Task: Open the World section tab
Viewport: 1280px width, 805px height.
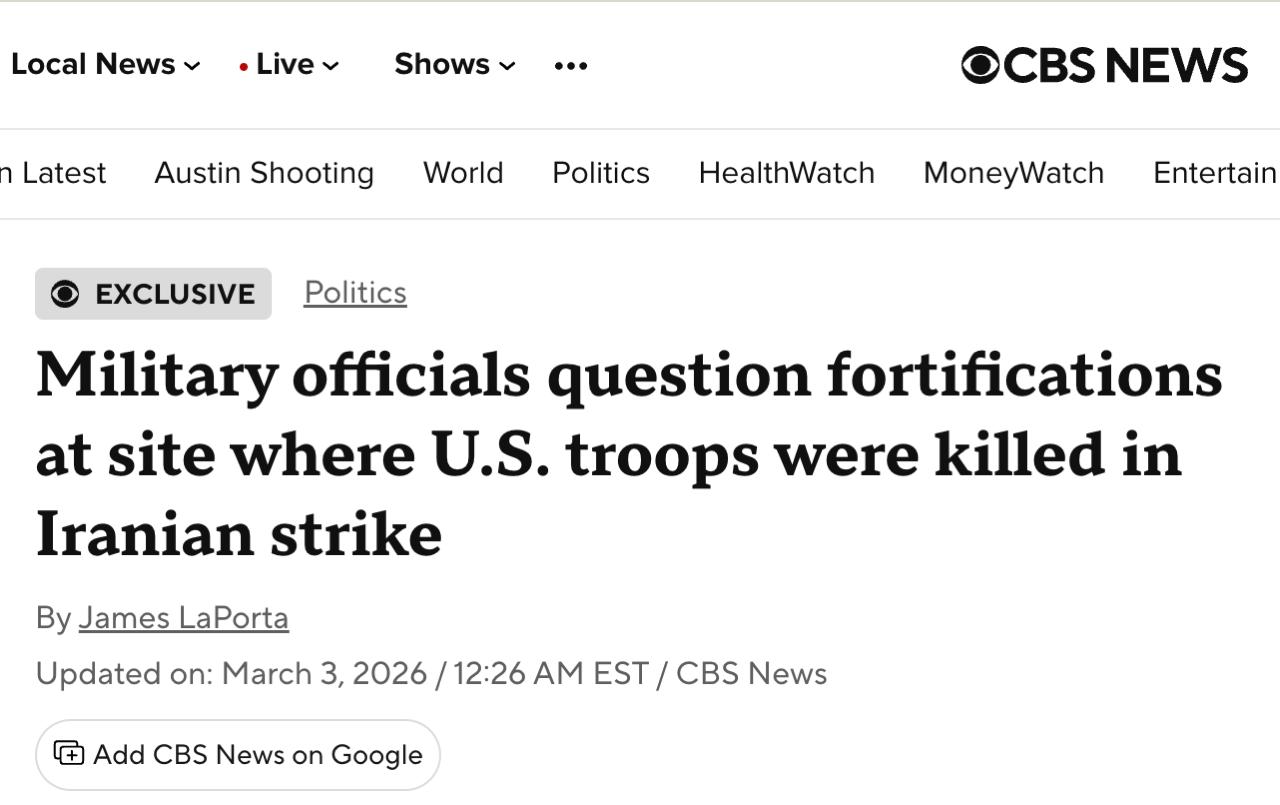Action: (x=463, y=173)
